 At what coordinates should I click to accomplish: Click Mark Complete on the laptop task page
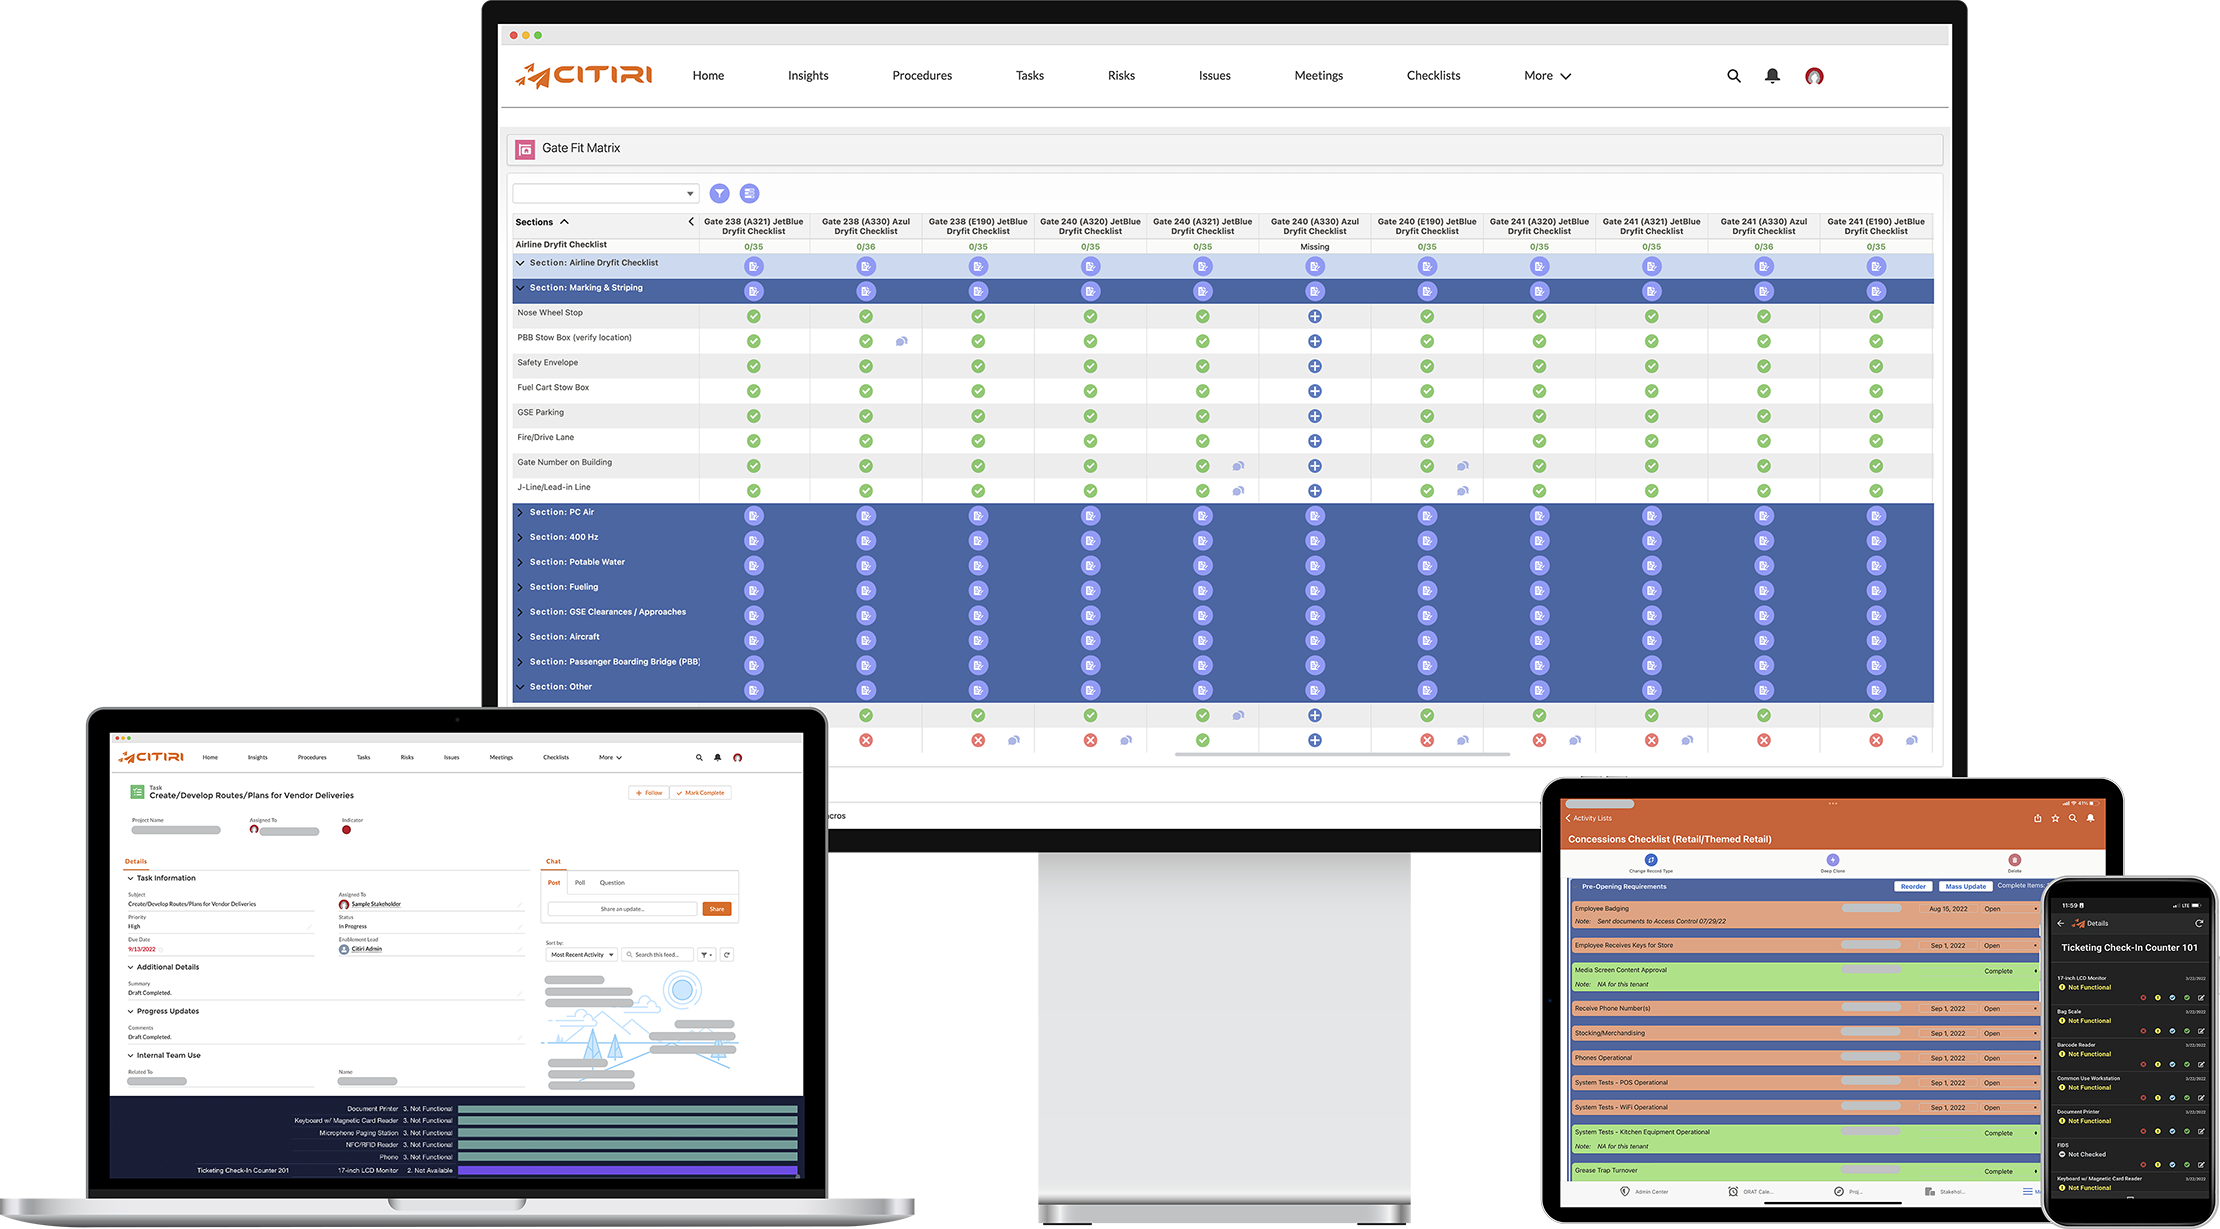pos(701,793)
